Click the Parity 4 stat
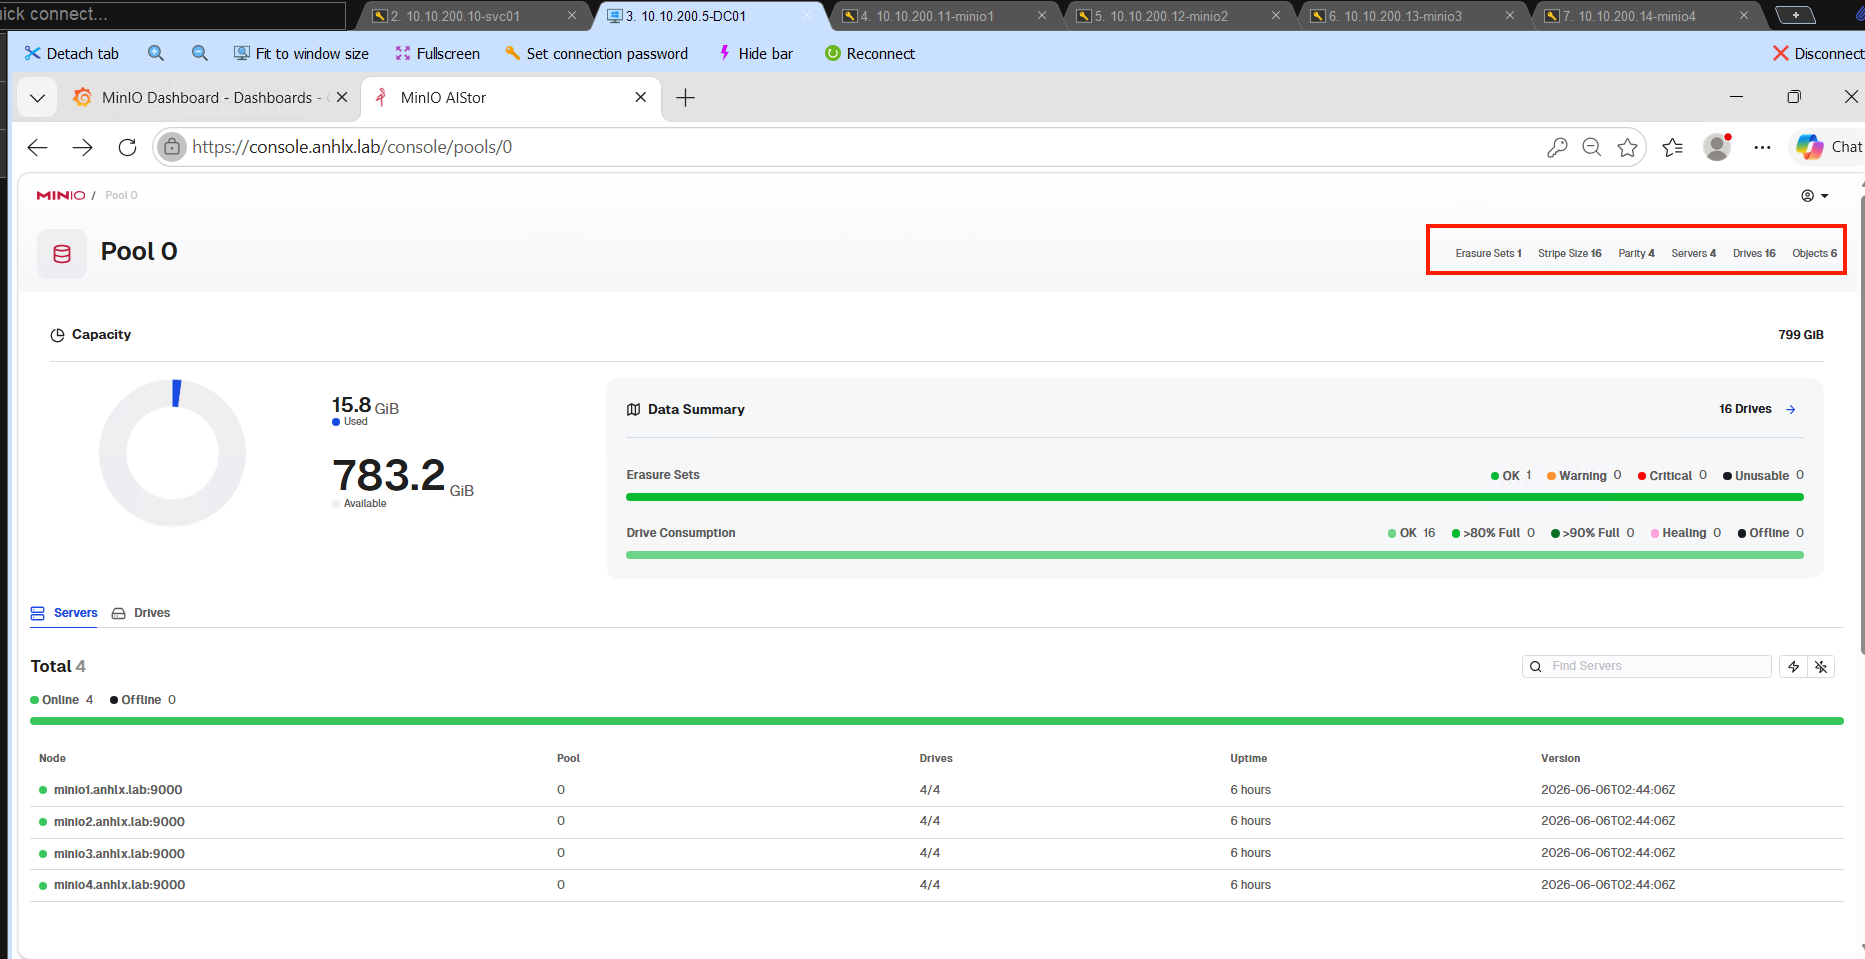Image resolution: width=1865 pixels, height=959 pixels. point(1636,254)
